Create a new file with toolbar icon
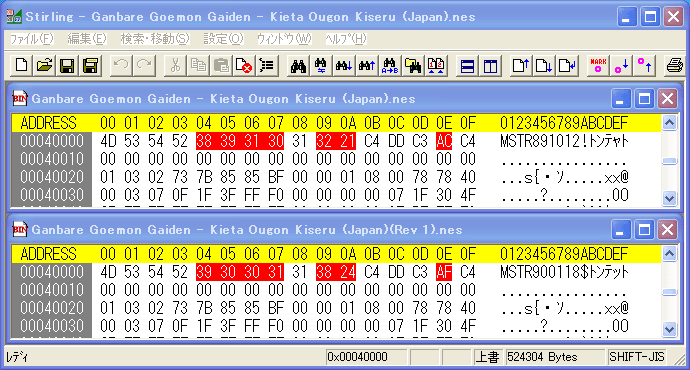690x370 pixels. pyautogui.click(x=21, y=66)
